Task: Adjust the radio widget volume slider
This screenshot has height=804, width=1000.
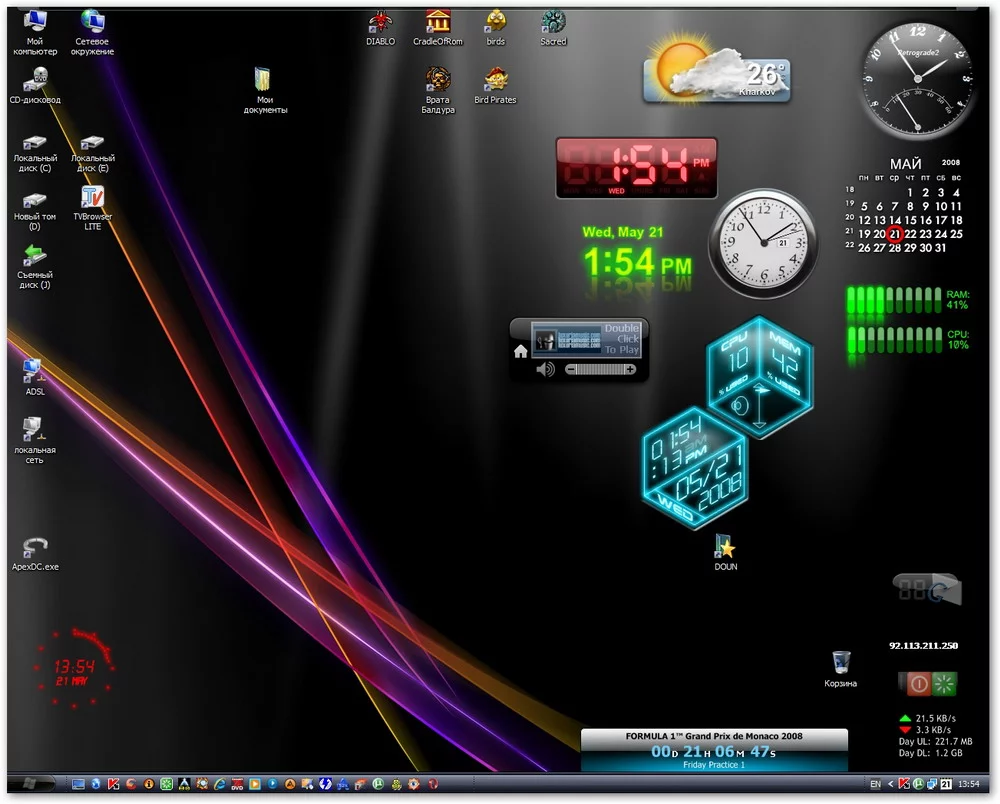Action: [600, 370]
